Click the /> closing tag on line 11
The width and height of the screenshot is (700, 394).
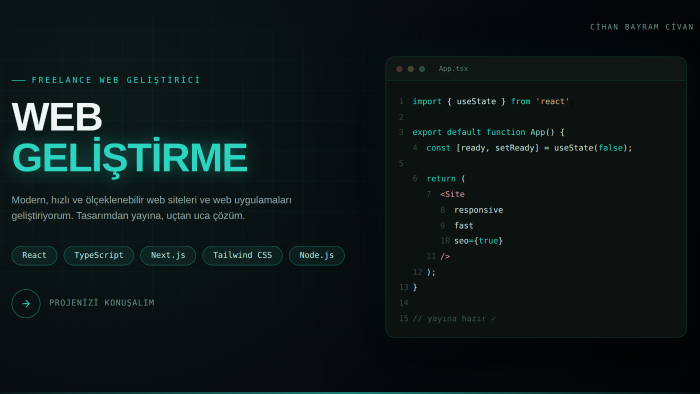[x=445, y=257]
